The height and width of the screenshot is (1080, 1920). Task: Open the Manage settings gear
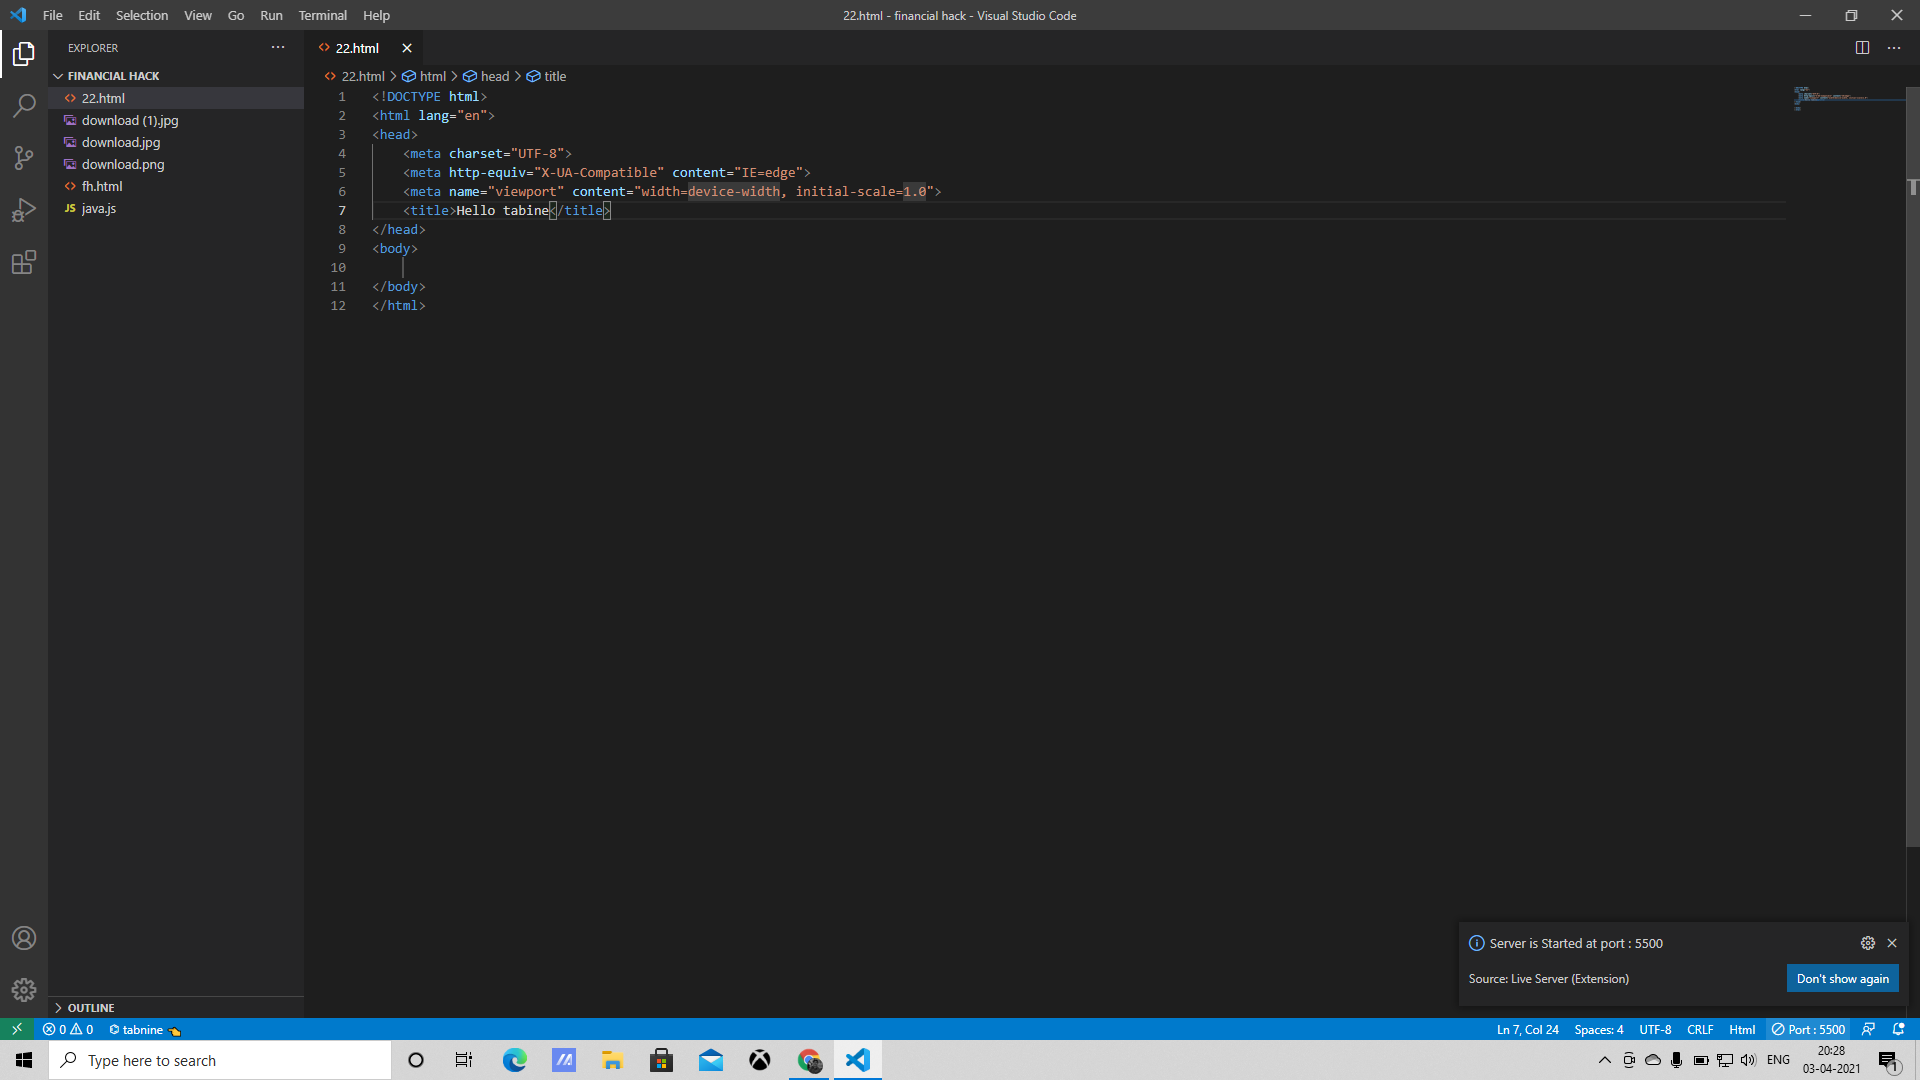point(24,990)
